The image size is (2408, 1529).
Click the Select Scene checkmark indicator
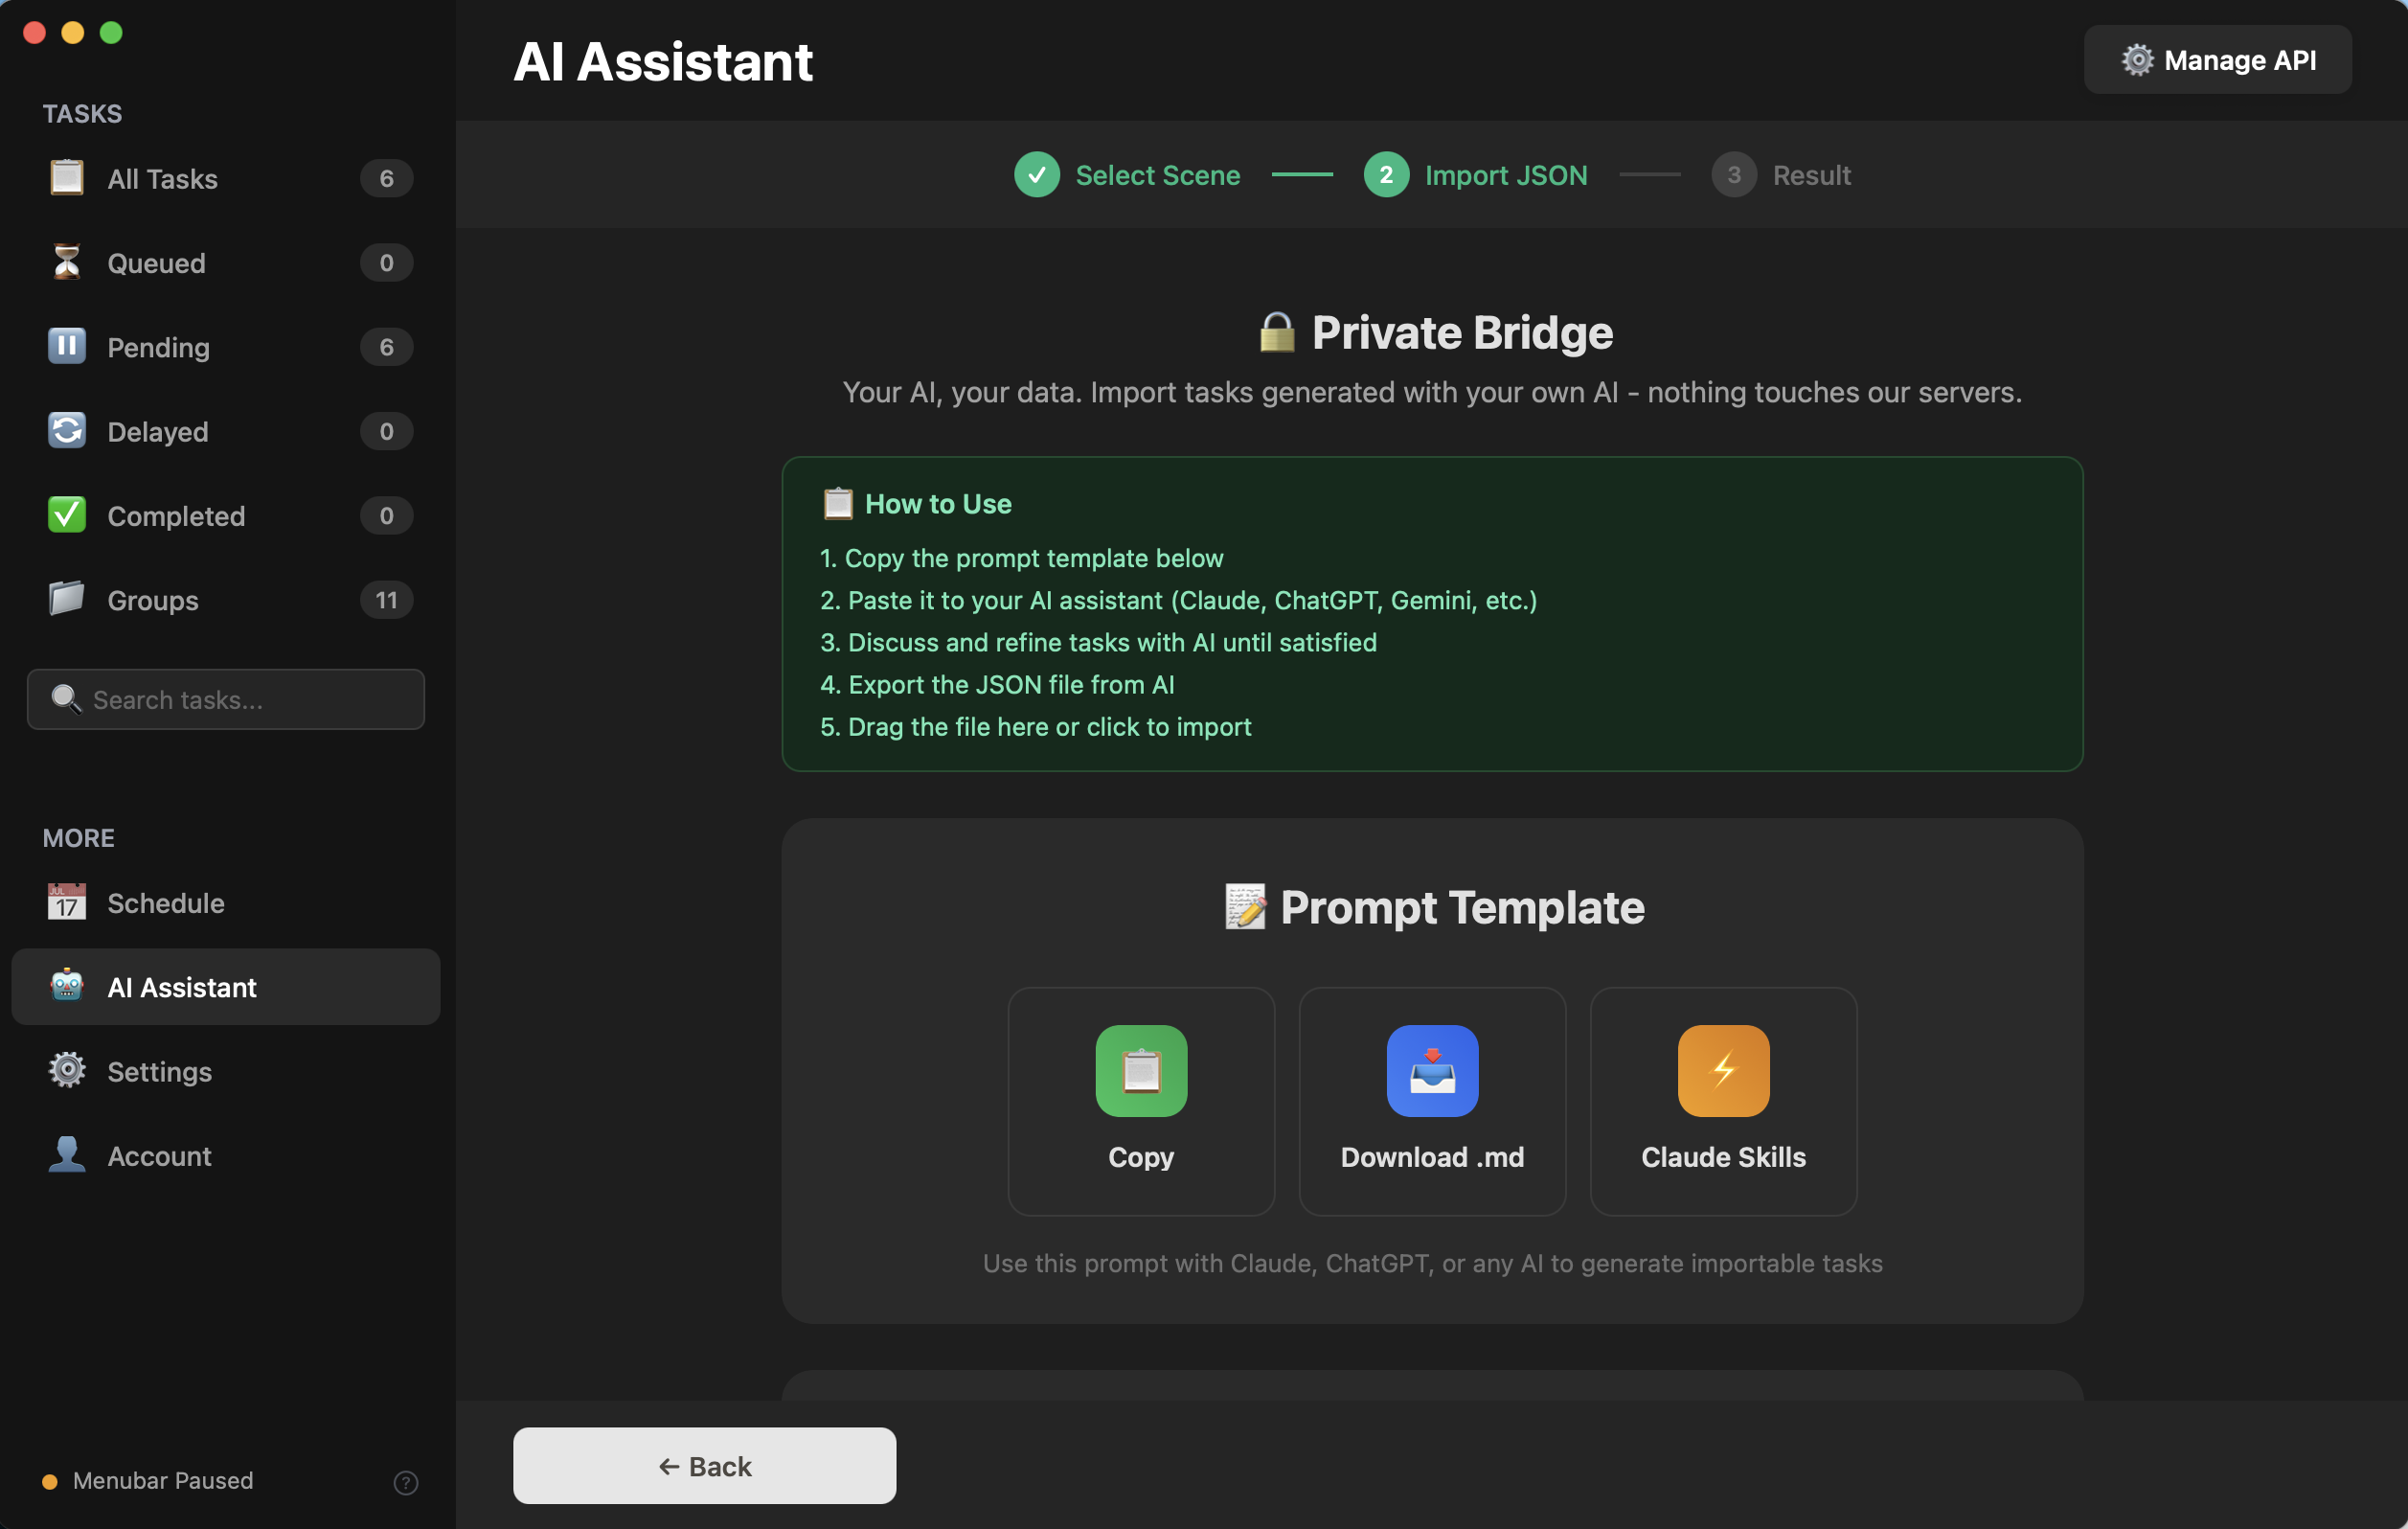1036,174
